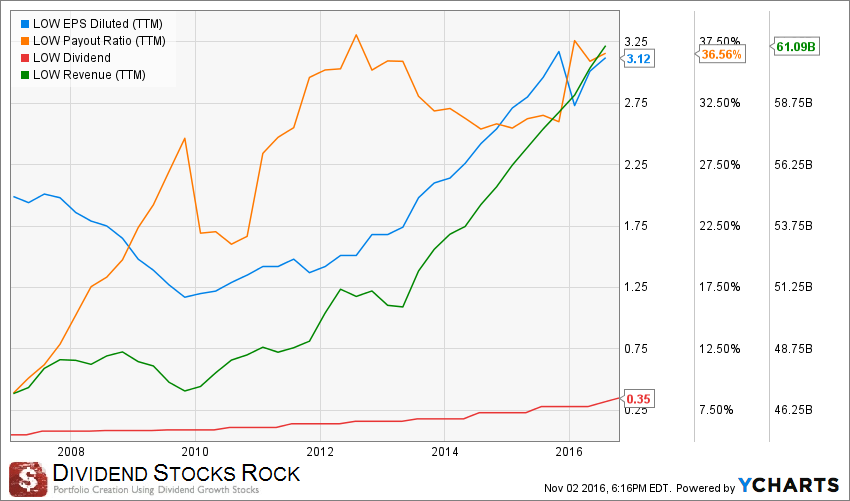The image size is (850, 501).
Task: Click the Dividend Stocks Rock dollar logo icon
Action: [28, 479]
